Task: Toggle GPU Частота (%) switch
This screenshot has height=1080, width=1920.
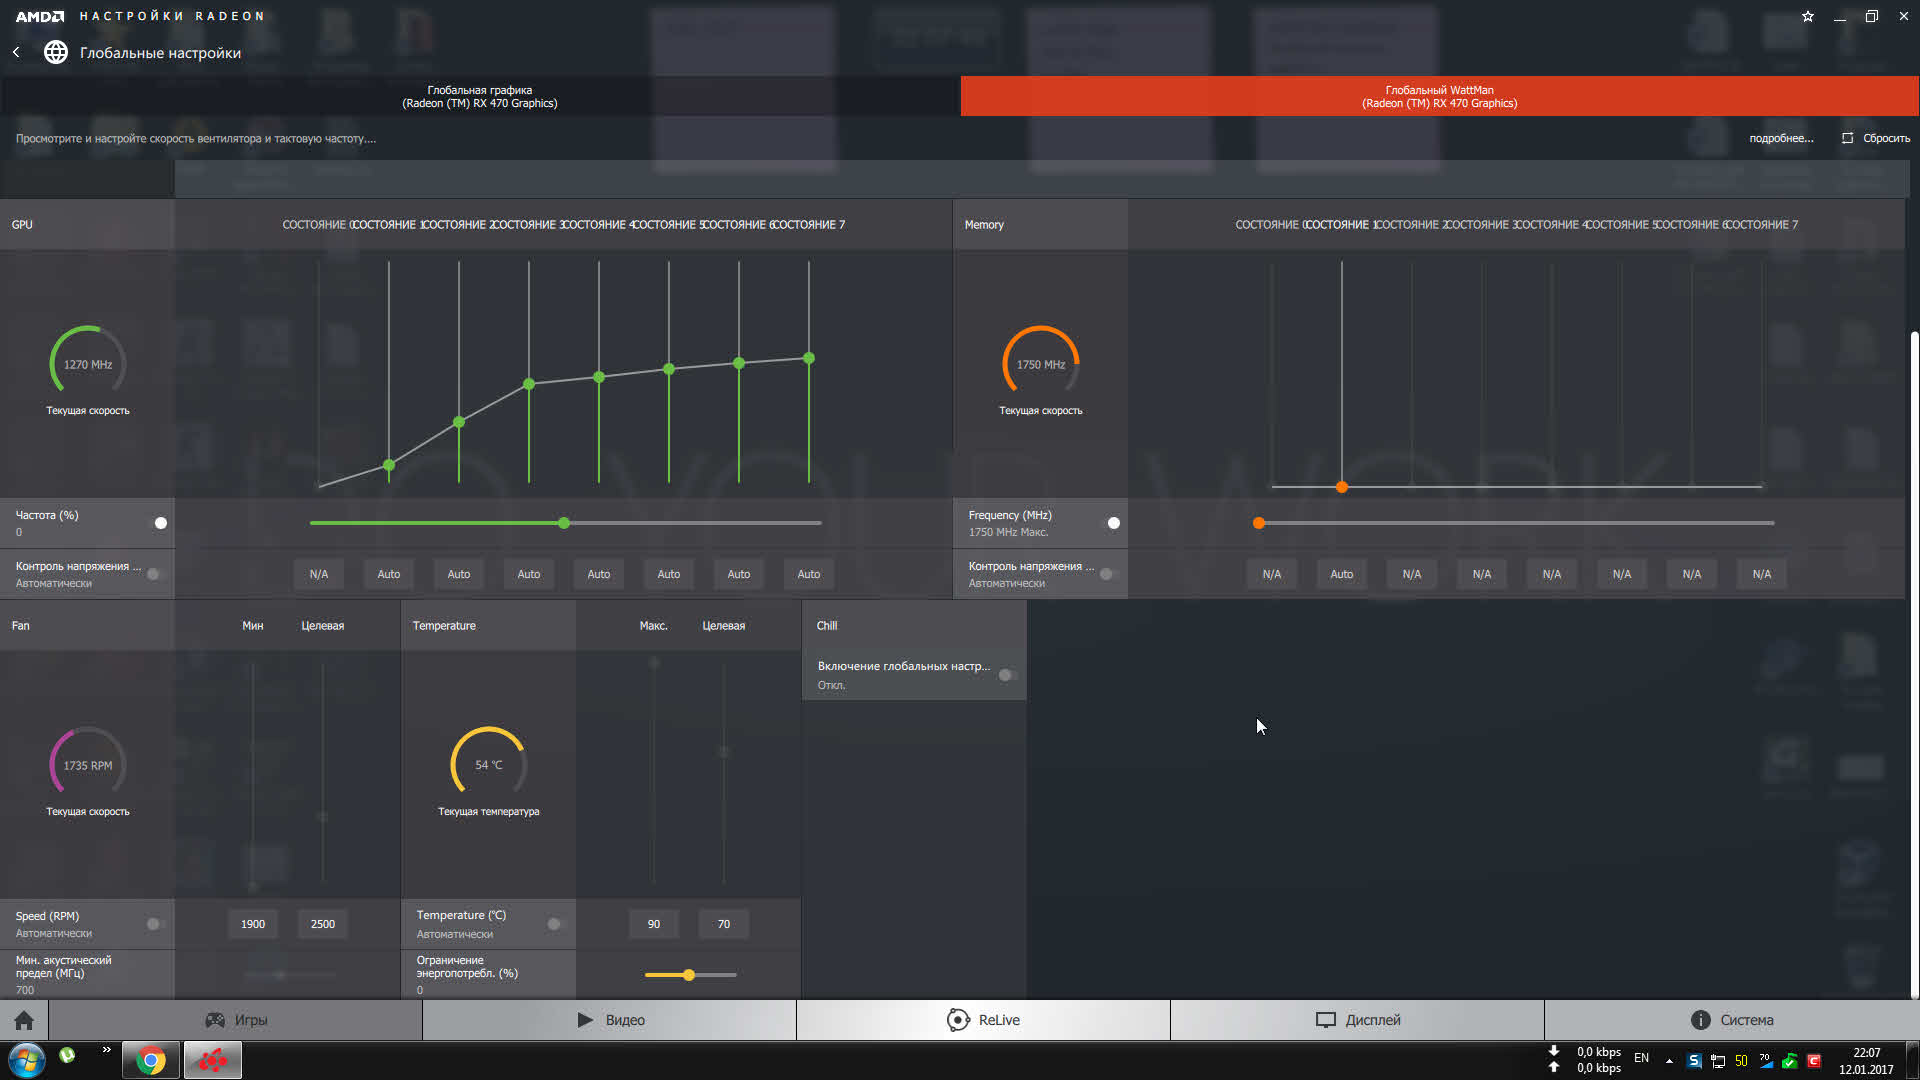Action: [x=157, y=523]
